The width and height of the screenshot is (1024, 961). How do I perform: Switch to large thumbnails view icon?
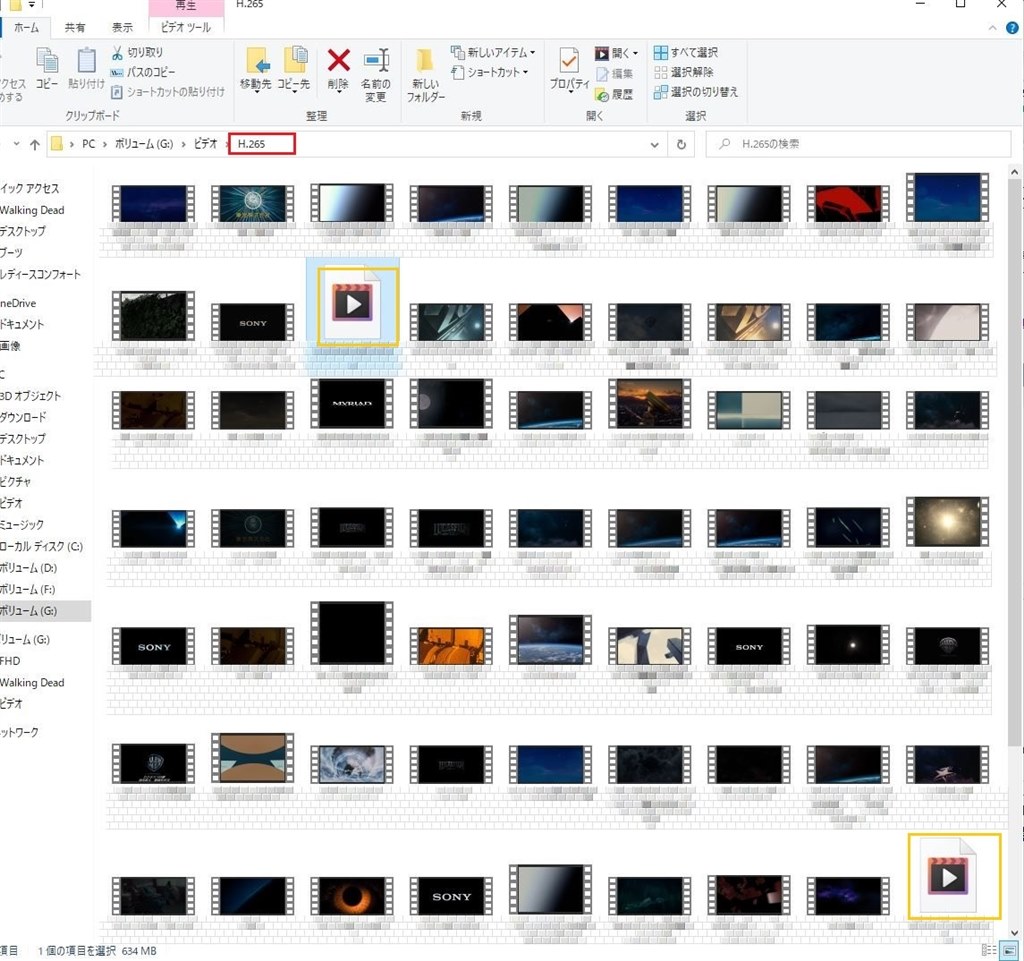pyautogui.click(x=1010, y=951)
